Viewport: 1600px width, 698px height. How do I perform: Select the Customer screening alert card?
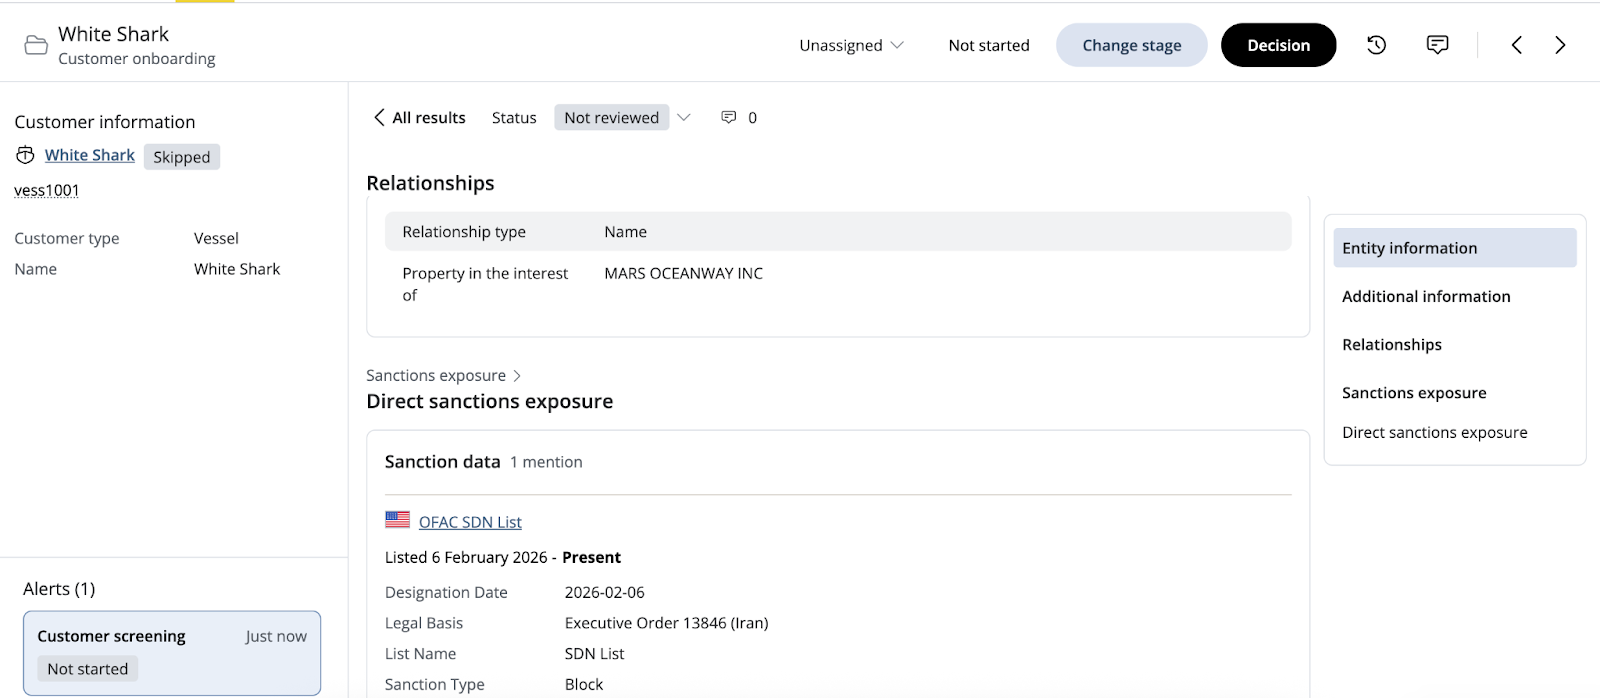coord(172,652)
